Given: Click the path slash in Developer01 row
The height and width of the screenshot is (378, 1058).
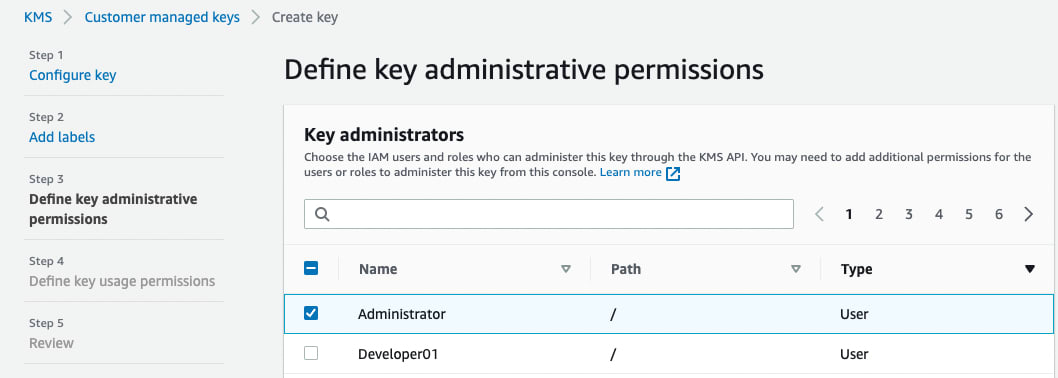Looking at the screenshot, I should pos(613,354).
